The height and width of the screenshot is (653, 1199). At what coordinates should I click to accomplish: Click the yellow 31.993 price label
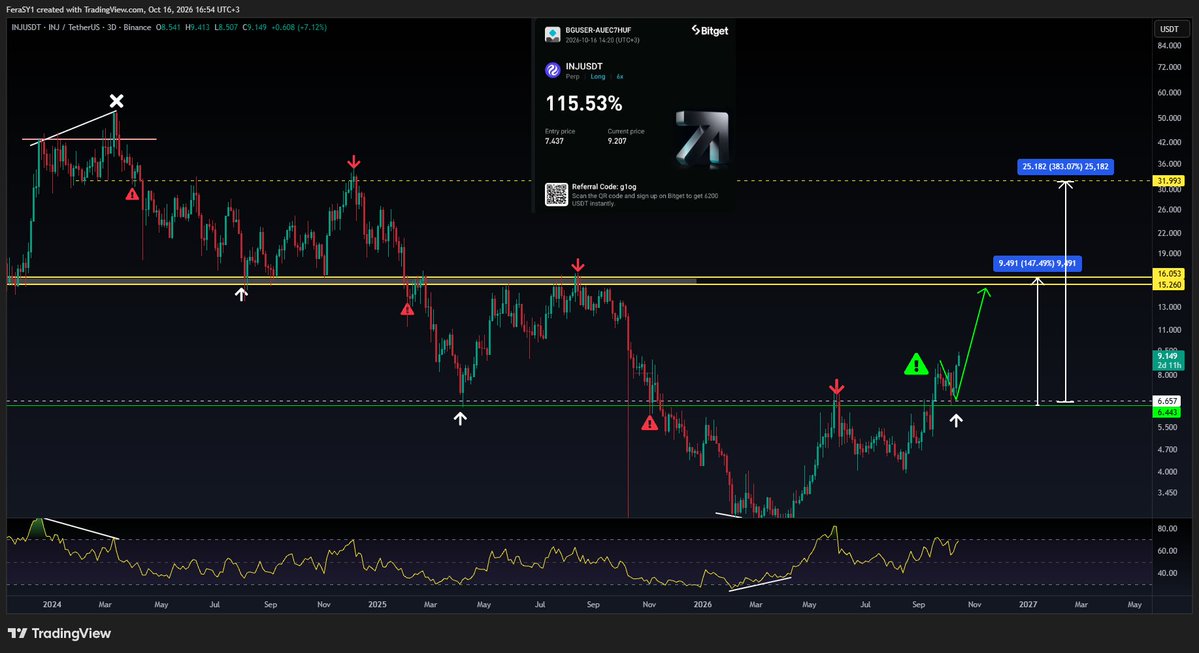click(x=1169, y=181)
